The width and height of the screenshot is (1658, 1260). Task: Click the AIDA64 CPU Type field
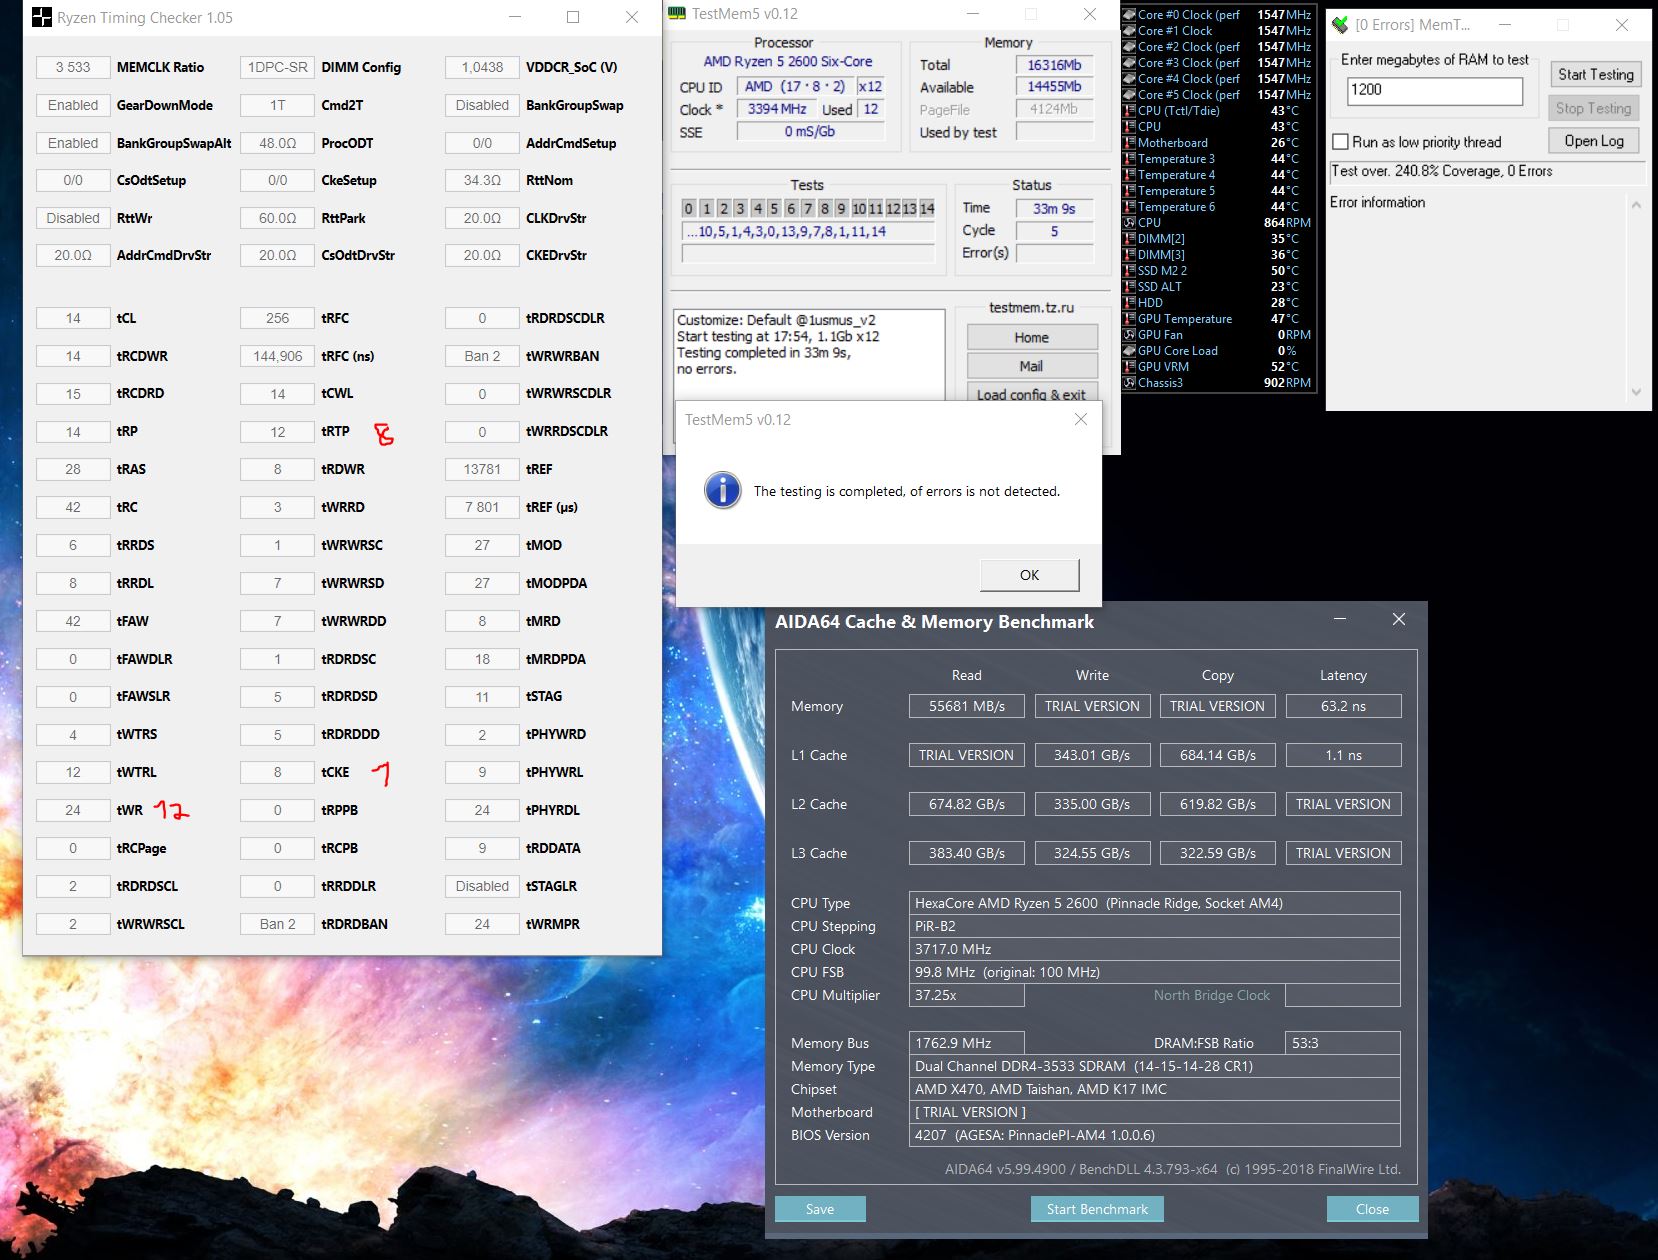coord(1154,903)
